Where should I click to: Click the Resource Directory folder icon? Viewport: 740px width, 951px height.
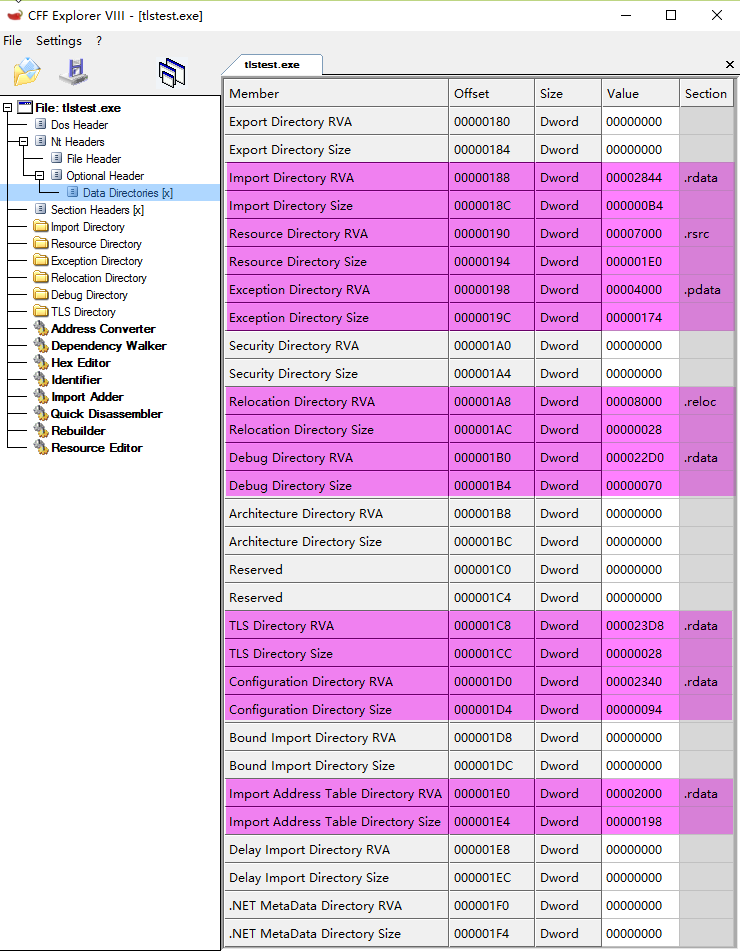click(x=41, y=243)
